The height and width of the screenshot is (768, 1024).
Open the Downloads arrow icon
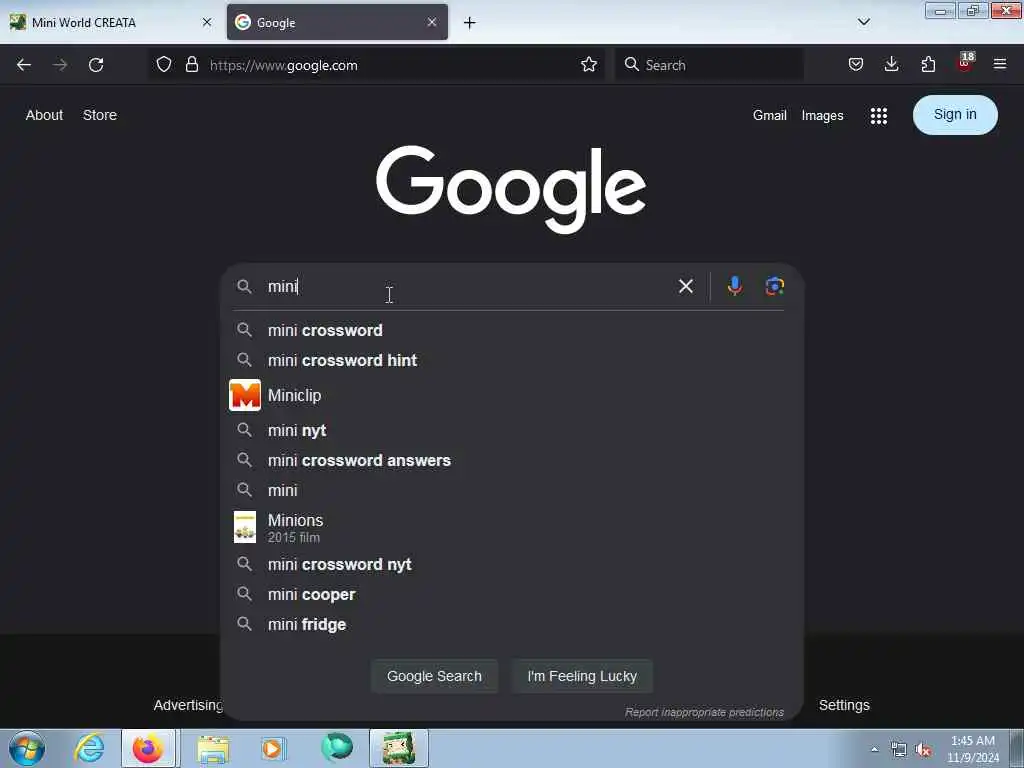tap(891, 65)
